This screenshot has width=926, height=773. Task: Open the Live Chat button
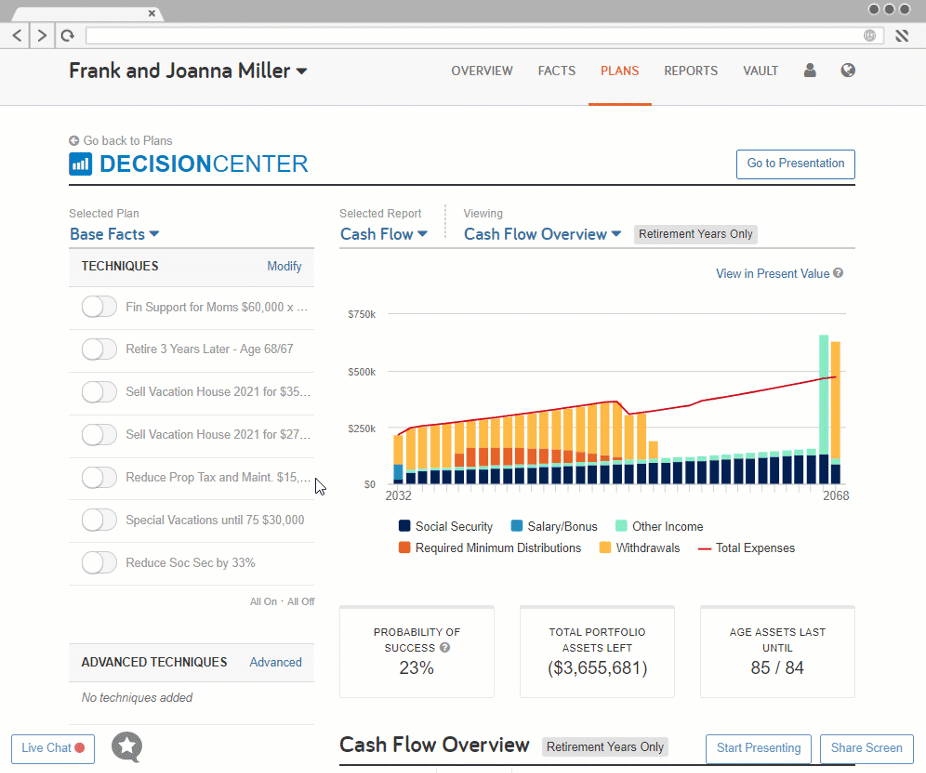(53, 748)
